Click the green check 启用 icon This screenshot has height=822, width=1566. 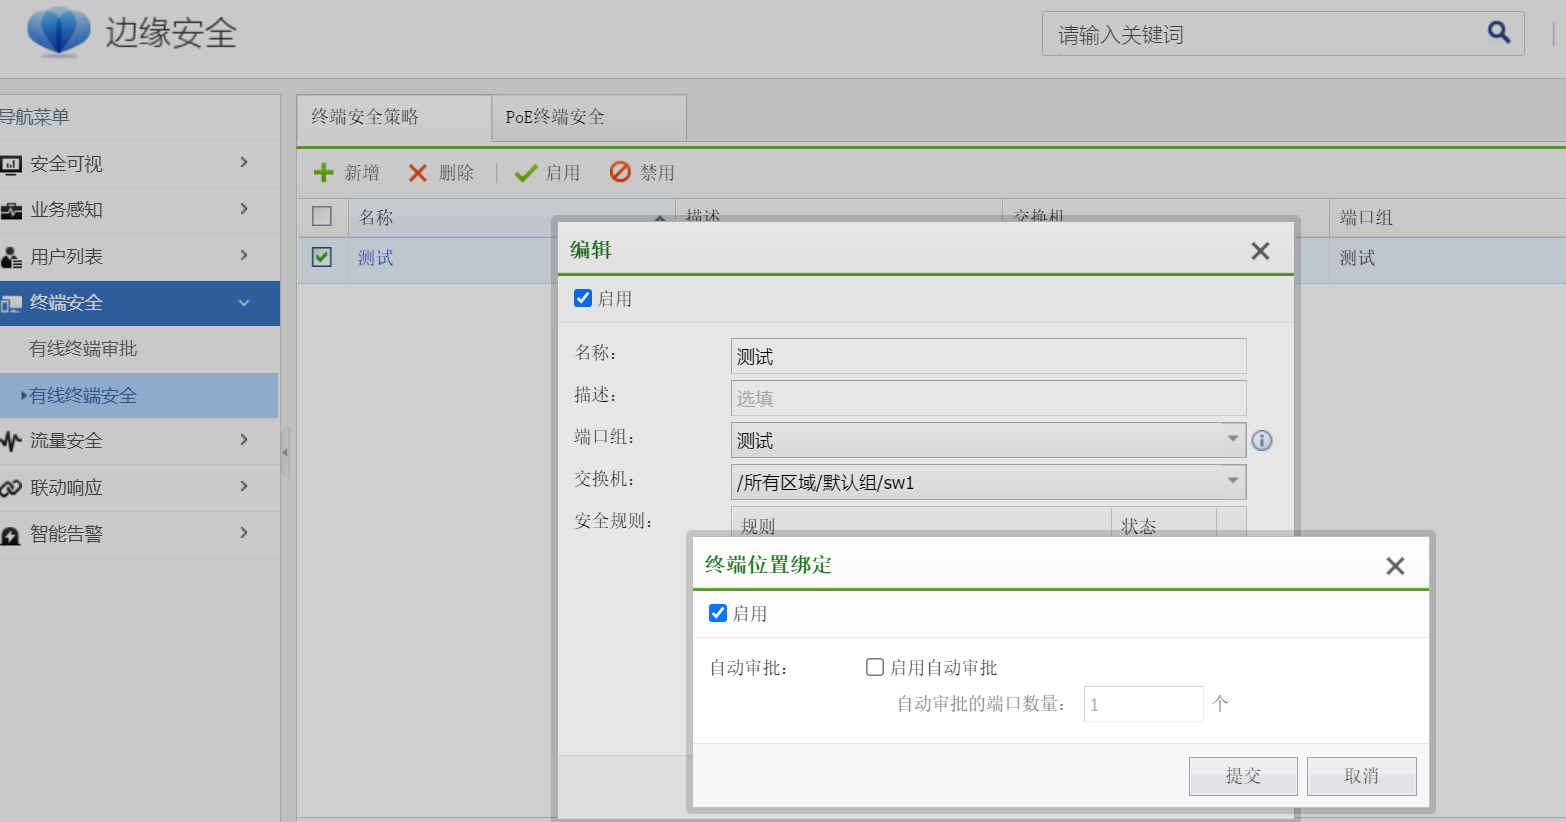point(526,174)
